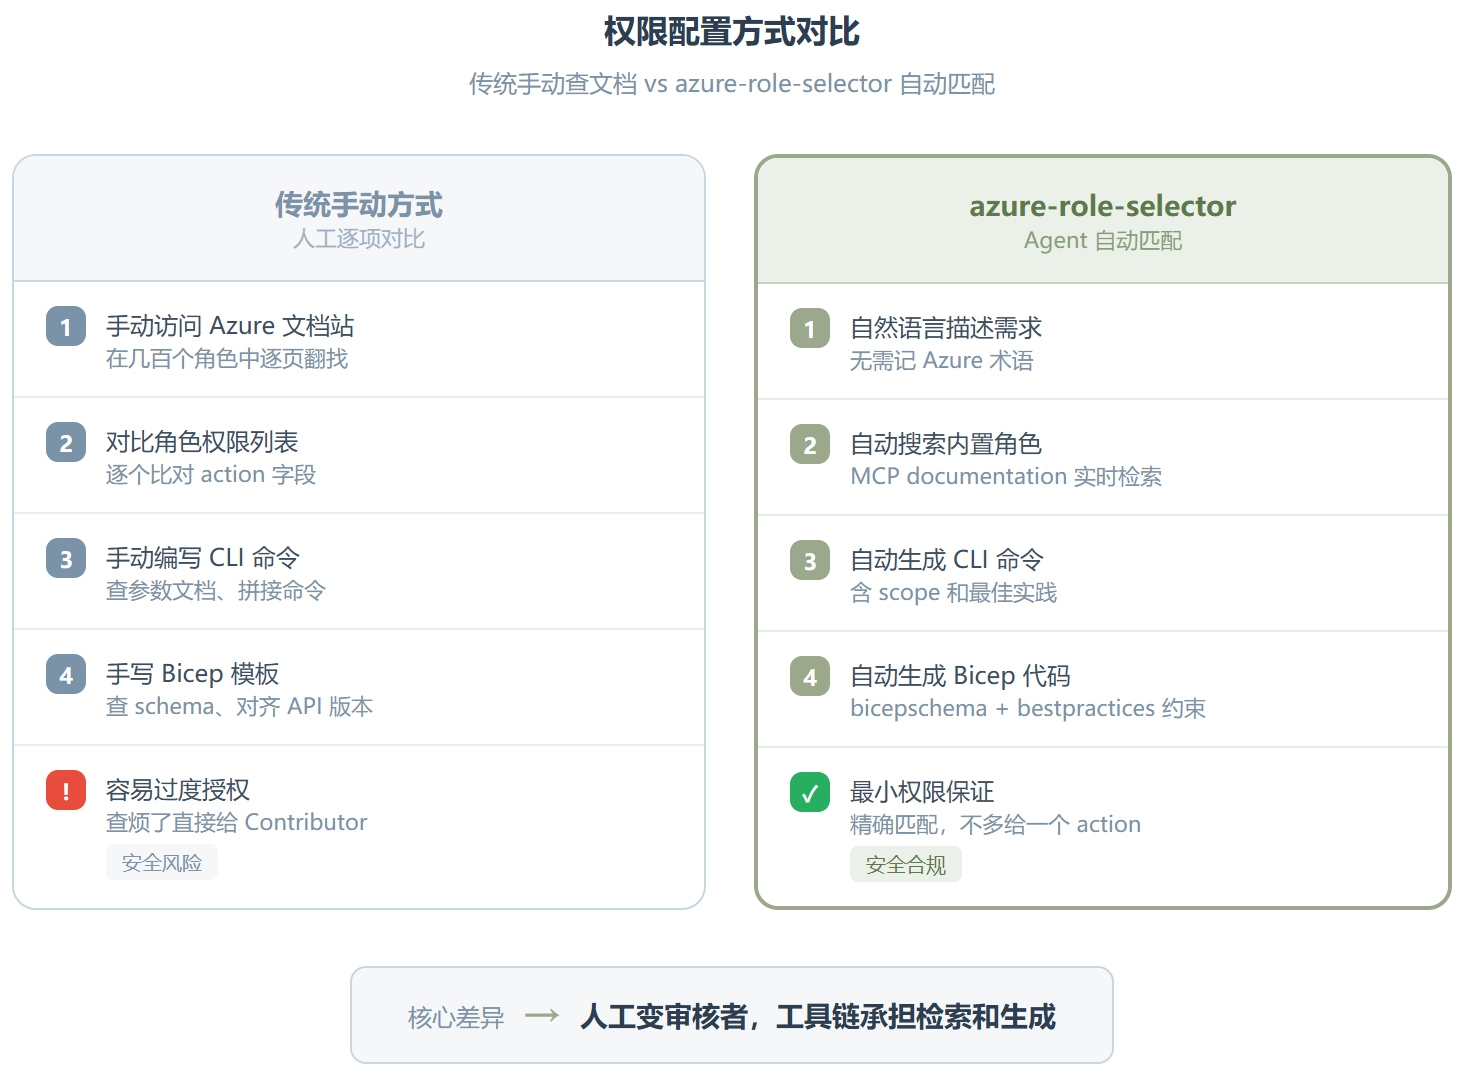The height and width of the screenshot is (1078, 1466).
Task: Click 手写 Bicep 模板 text
Action: tap(193, 674)
